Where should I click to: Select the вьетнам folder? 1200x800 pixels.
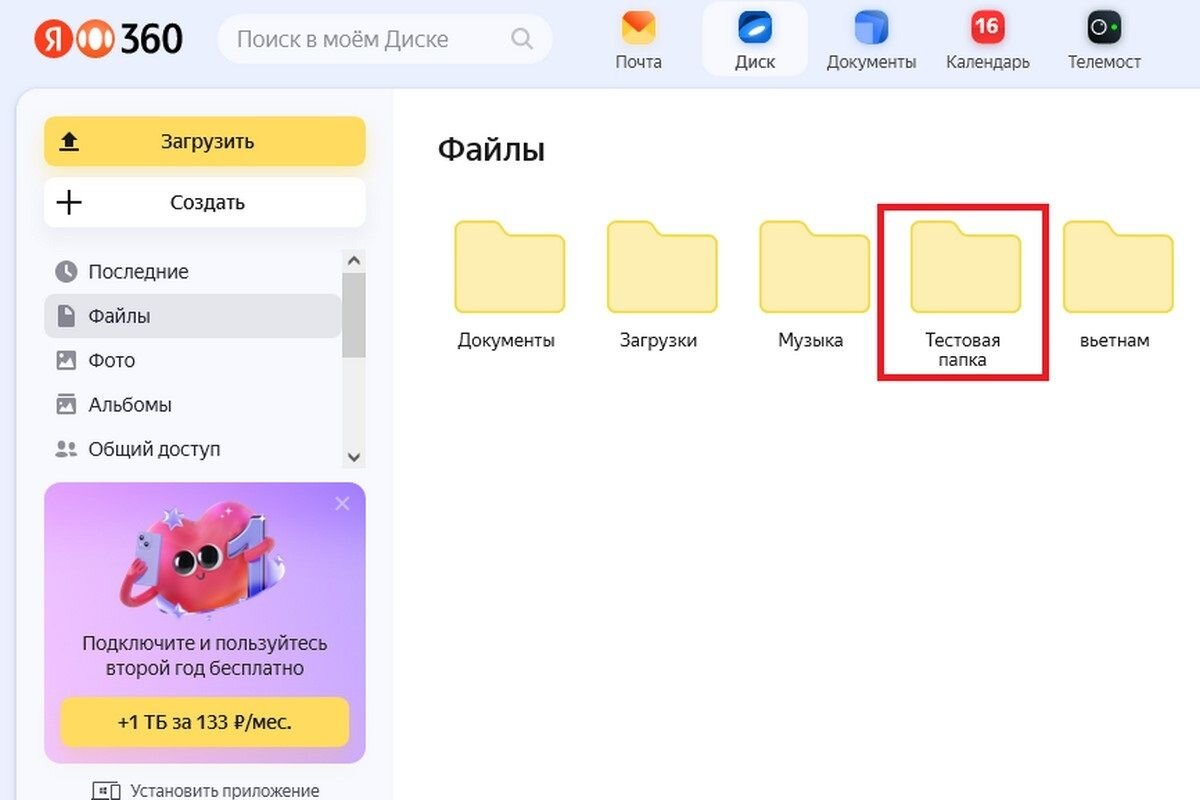tap(1116, 285)
